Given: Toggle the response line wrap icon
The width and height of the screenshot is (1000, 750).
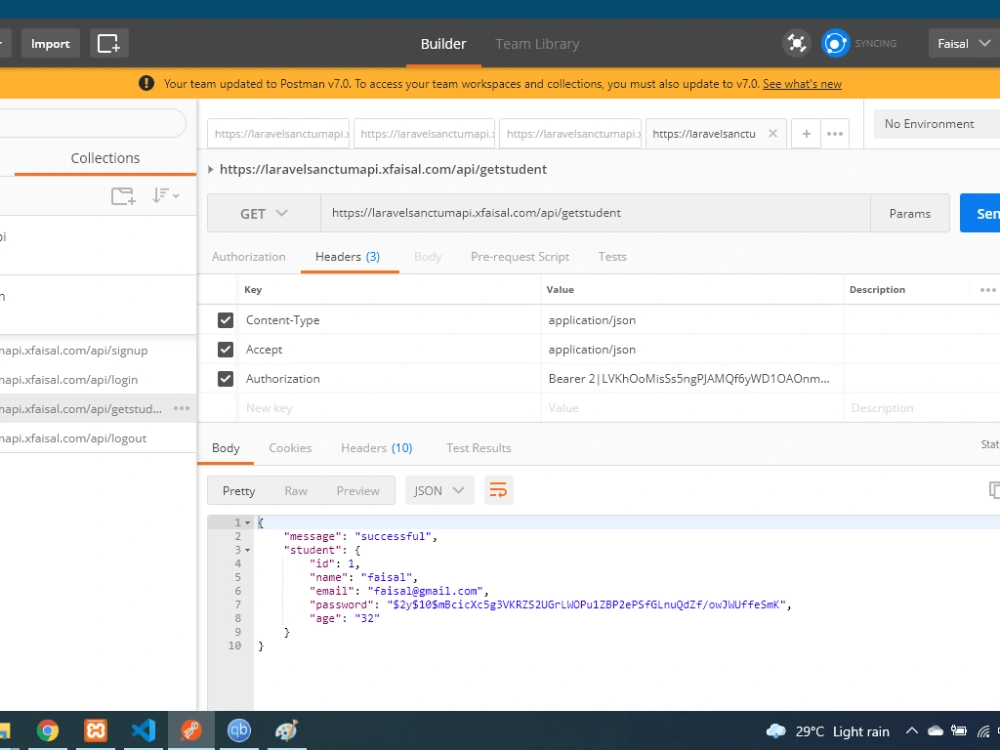Looking at the screenshot, I should (498, 490).
